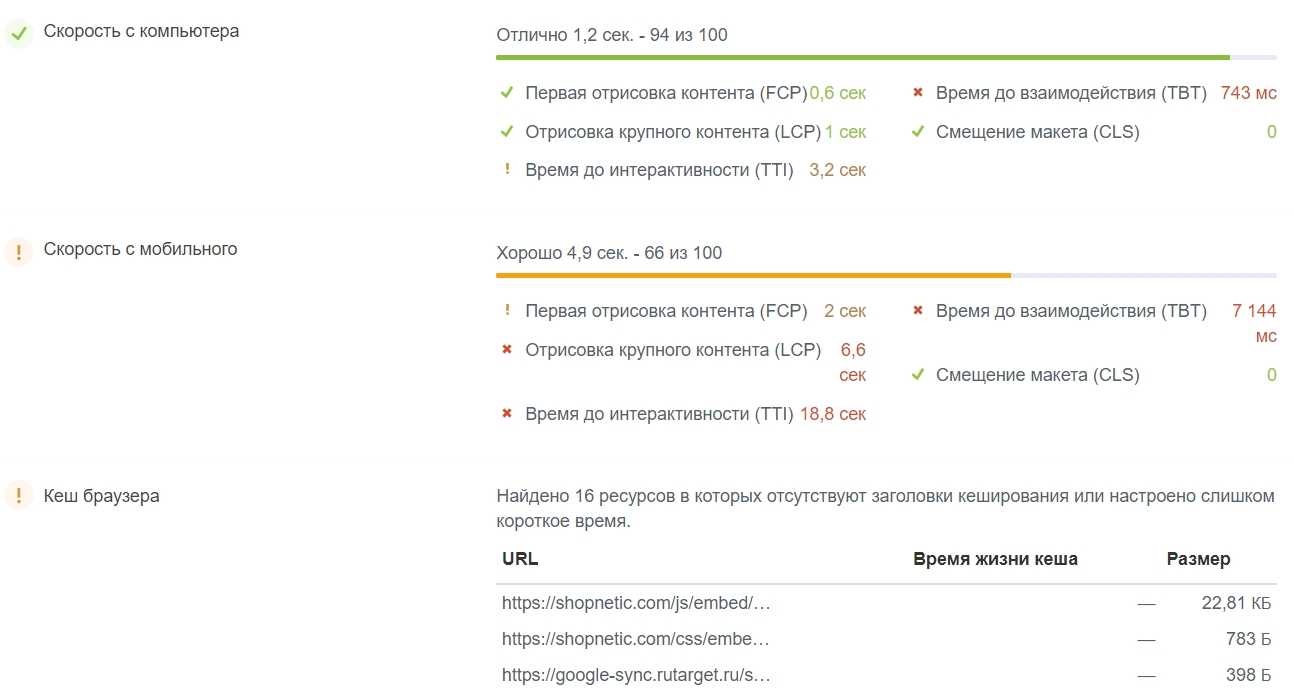
Task: Click the Время жизни кеша column header
Action: pyautogui.click(x=995, y=559)
